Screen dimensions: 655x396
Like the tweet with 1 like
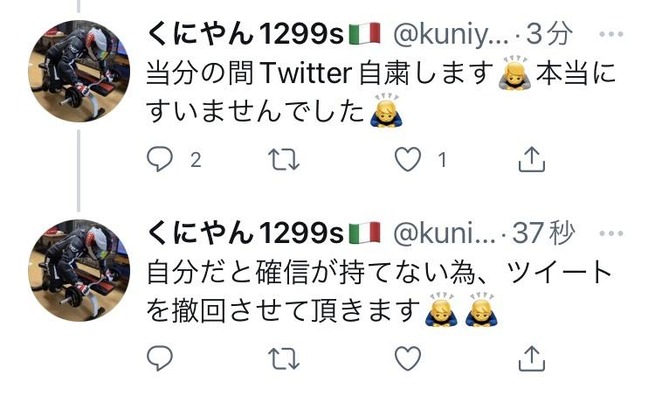tap(408, 160)
